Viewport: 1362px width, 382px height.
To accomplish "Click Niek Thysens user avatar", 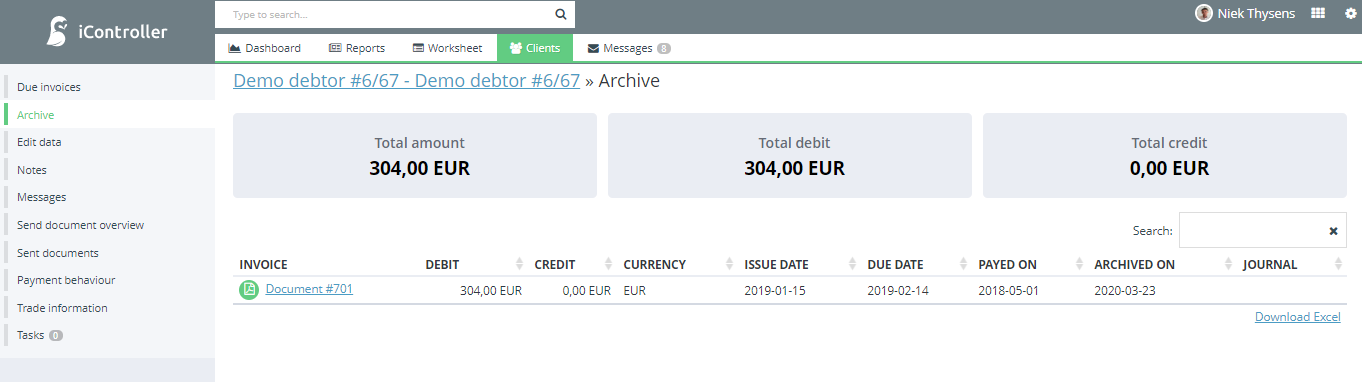I will pyautogui.click(x=1204, y=13).
